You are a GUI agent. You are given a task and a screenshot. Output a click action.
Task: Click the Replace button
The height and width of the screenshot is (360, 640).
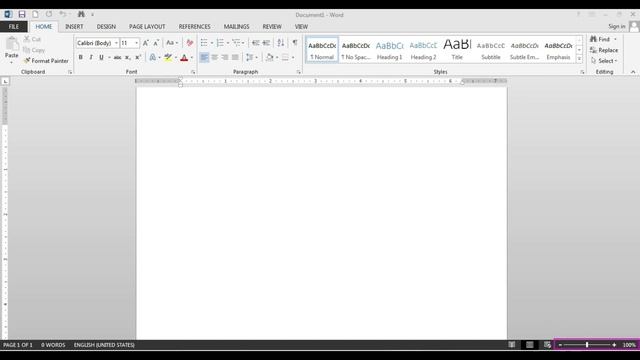tap(604, 50)
